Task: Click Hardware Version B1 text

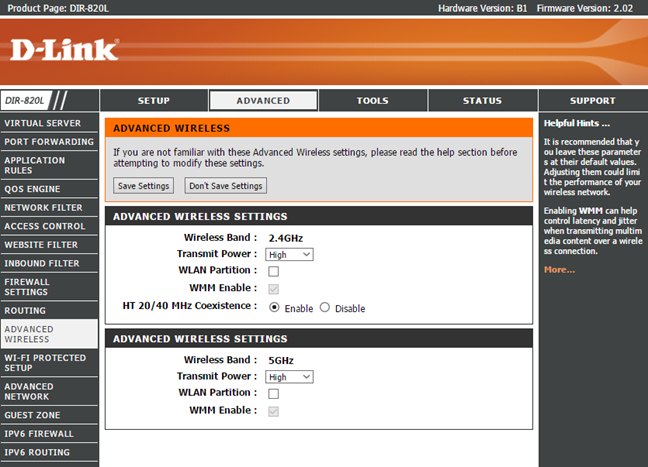Action: [483, 8]
